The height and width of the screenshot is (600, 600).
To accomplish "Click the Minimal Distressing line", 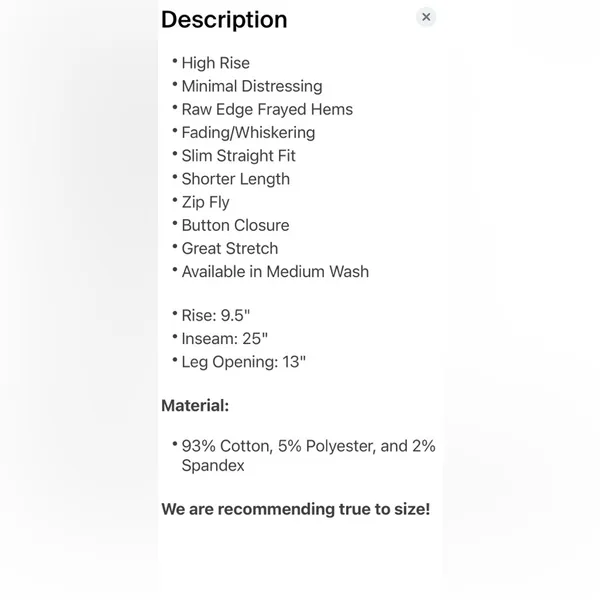I will point(252,86).
